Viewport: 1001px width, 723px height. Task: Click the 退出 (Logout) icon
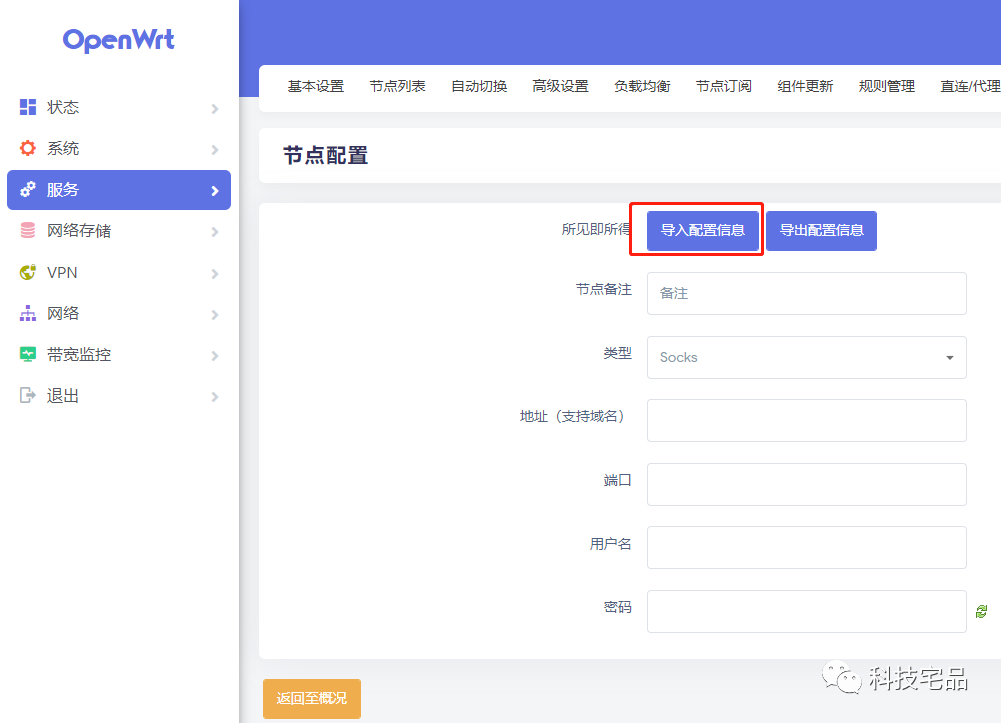tap(28, 395)
